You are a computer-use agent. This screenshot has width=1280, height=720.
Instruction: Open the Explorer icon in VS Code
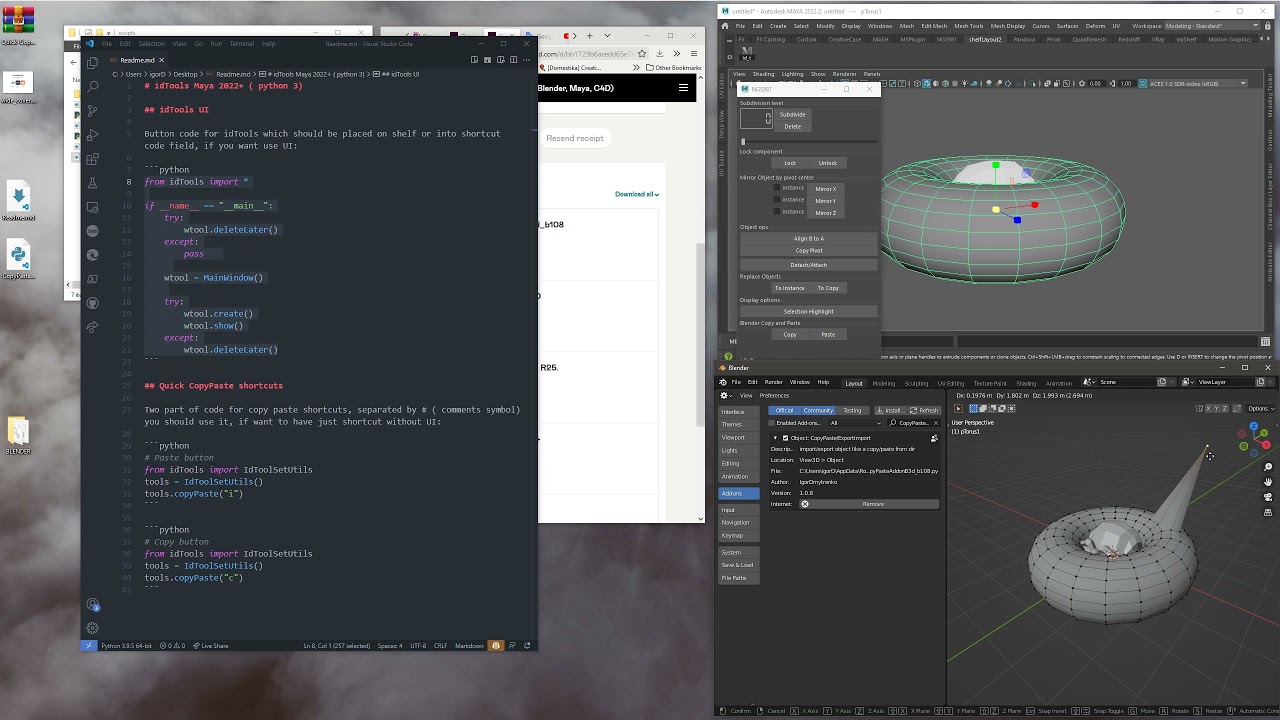point(93,61)
